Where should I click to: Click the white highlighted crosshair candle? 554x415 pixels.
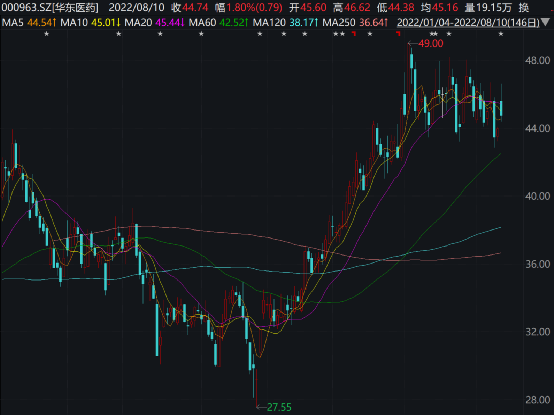(443, 102)
